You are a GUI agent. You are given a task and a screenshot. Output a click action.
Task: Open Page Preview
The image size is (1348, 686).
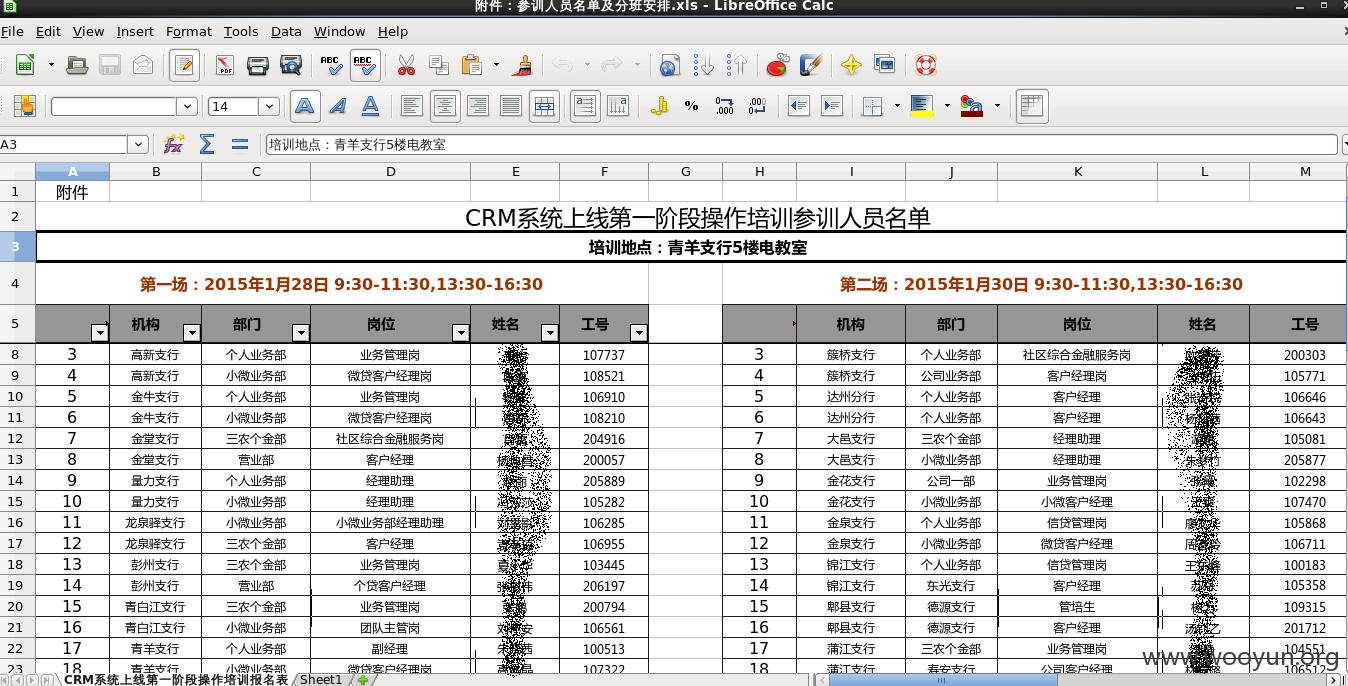point(290,66)
